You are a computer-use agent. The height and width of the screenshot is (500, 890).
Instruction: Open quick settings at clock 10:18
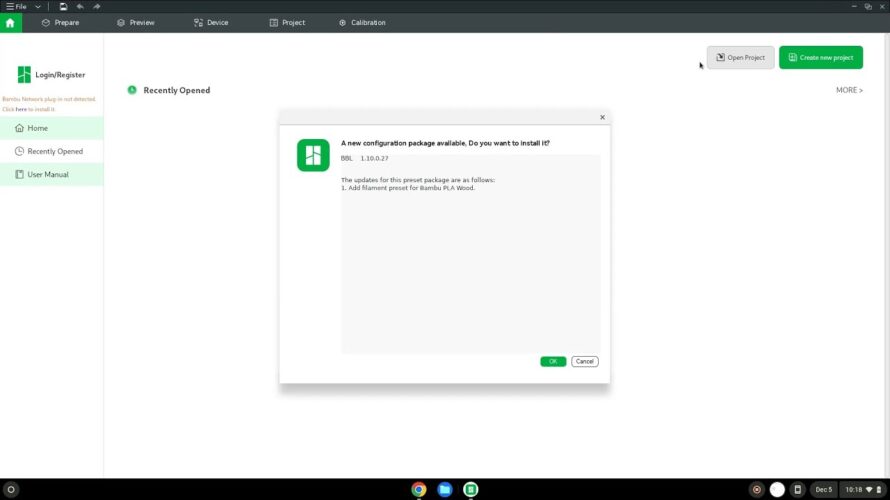(x=863, y=489)
